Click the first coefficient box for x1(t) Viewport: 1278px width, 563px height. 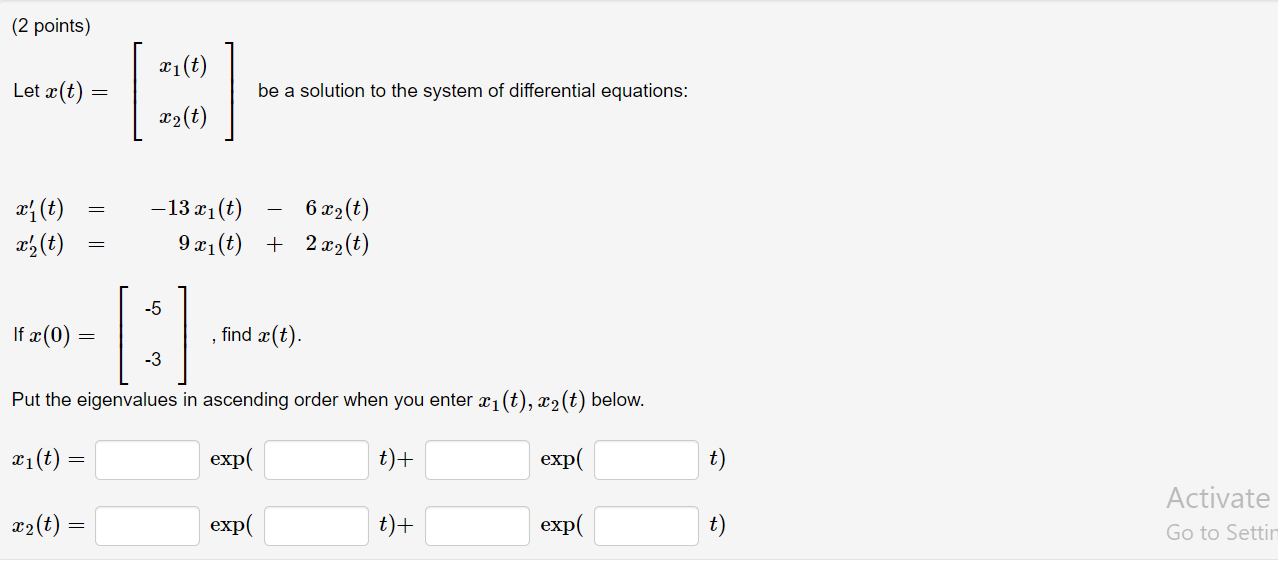[x=147, y=460]
